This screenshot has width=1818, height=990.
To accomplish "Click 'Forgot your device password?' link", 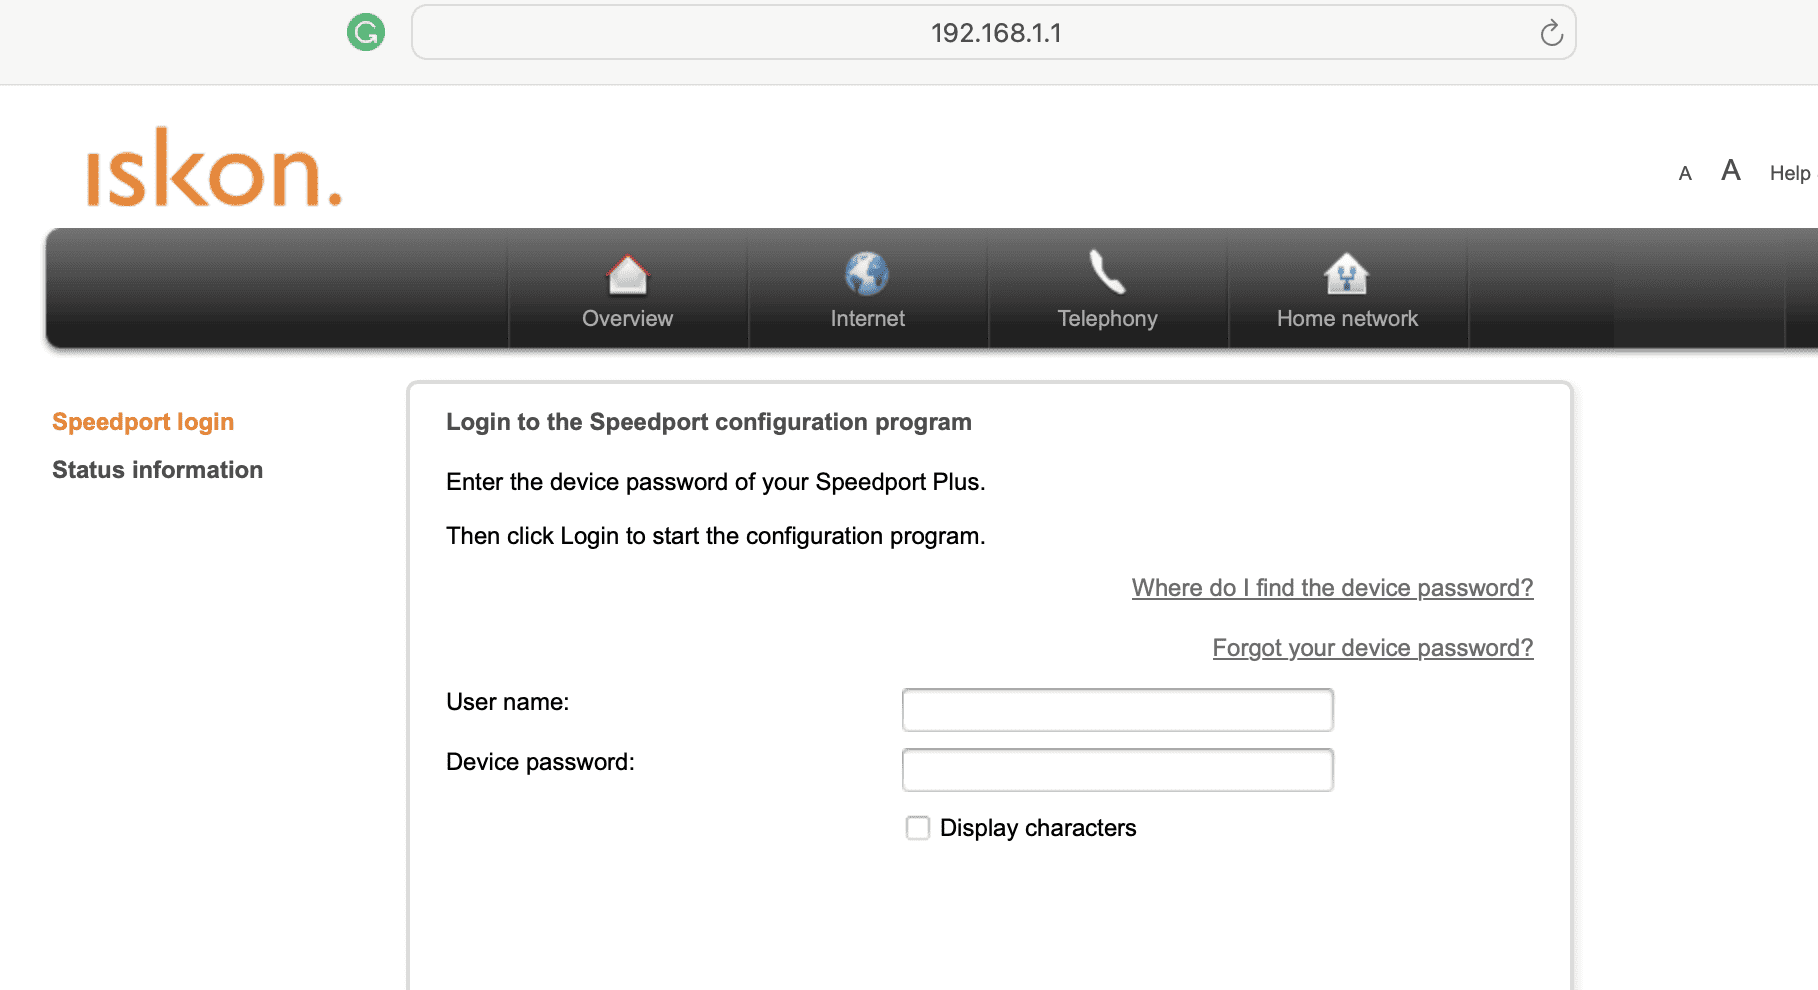I will click(1372, 648).
